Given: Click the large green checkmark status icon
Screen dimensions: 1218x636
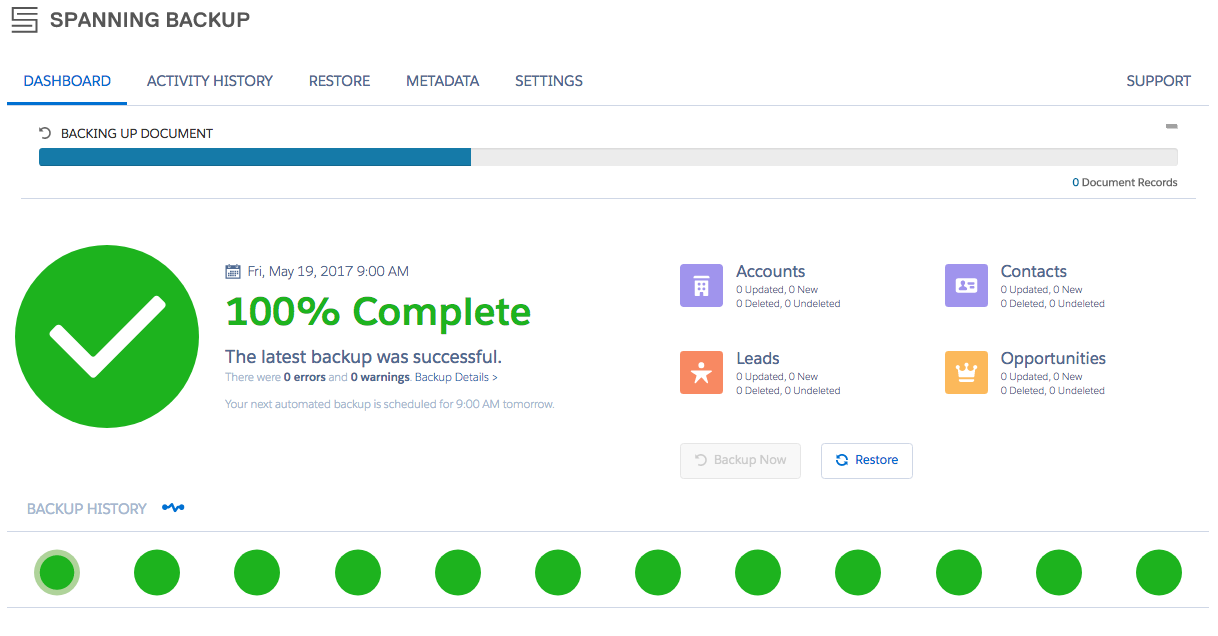Looking at the screenshot, I should point(107,336).
